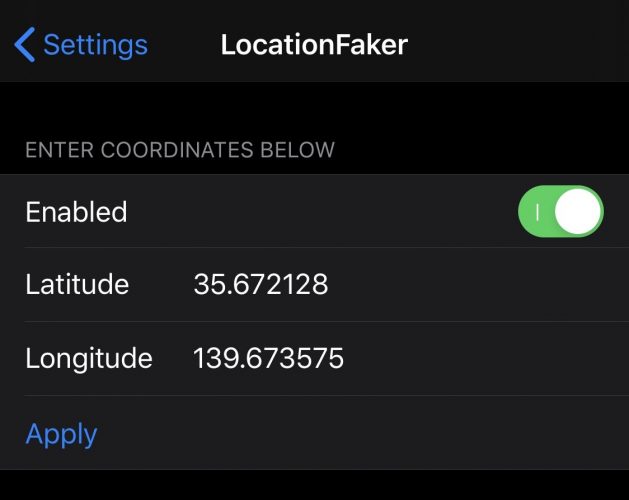Tap the empty area below Apply

(314, 485)
